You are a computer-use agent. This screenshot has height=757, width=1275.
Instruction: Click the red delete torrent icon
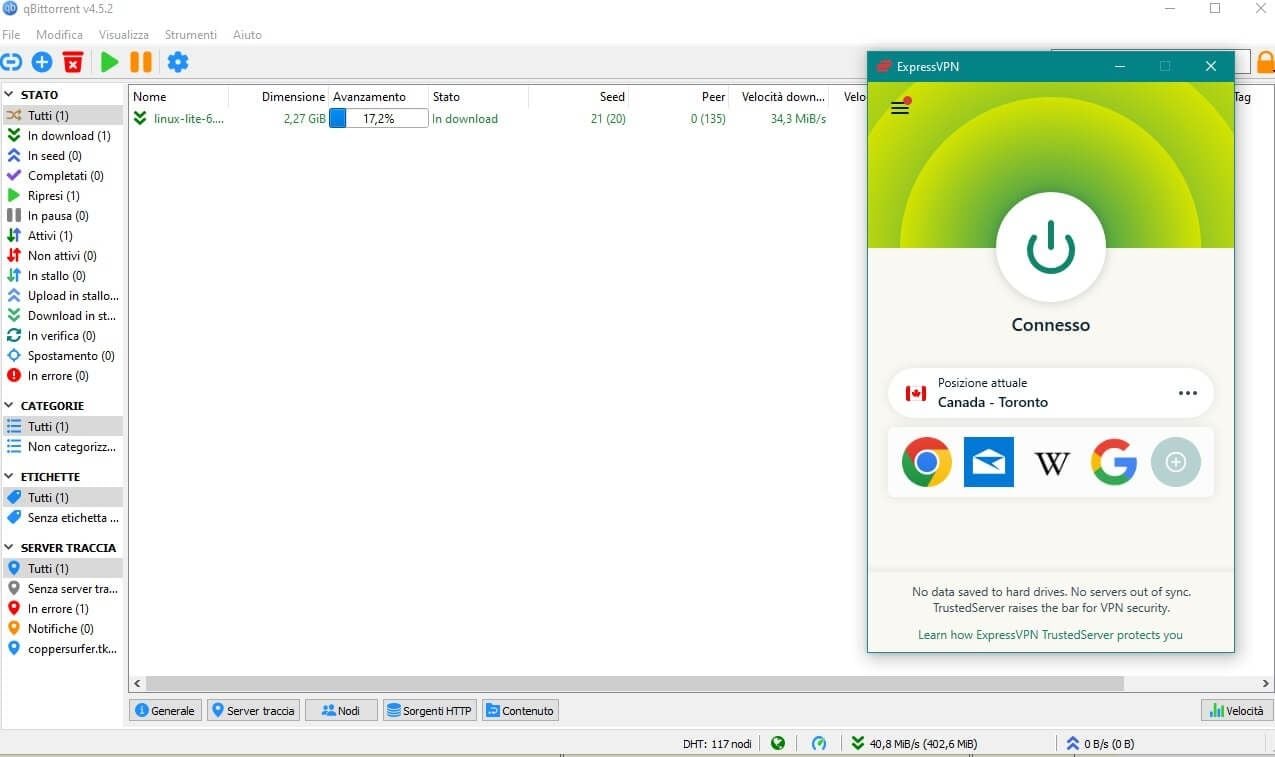point(73,62)
